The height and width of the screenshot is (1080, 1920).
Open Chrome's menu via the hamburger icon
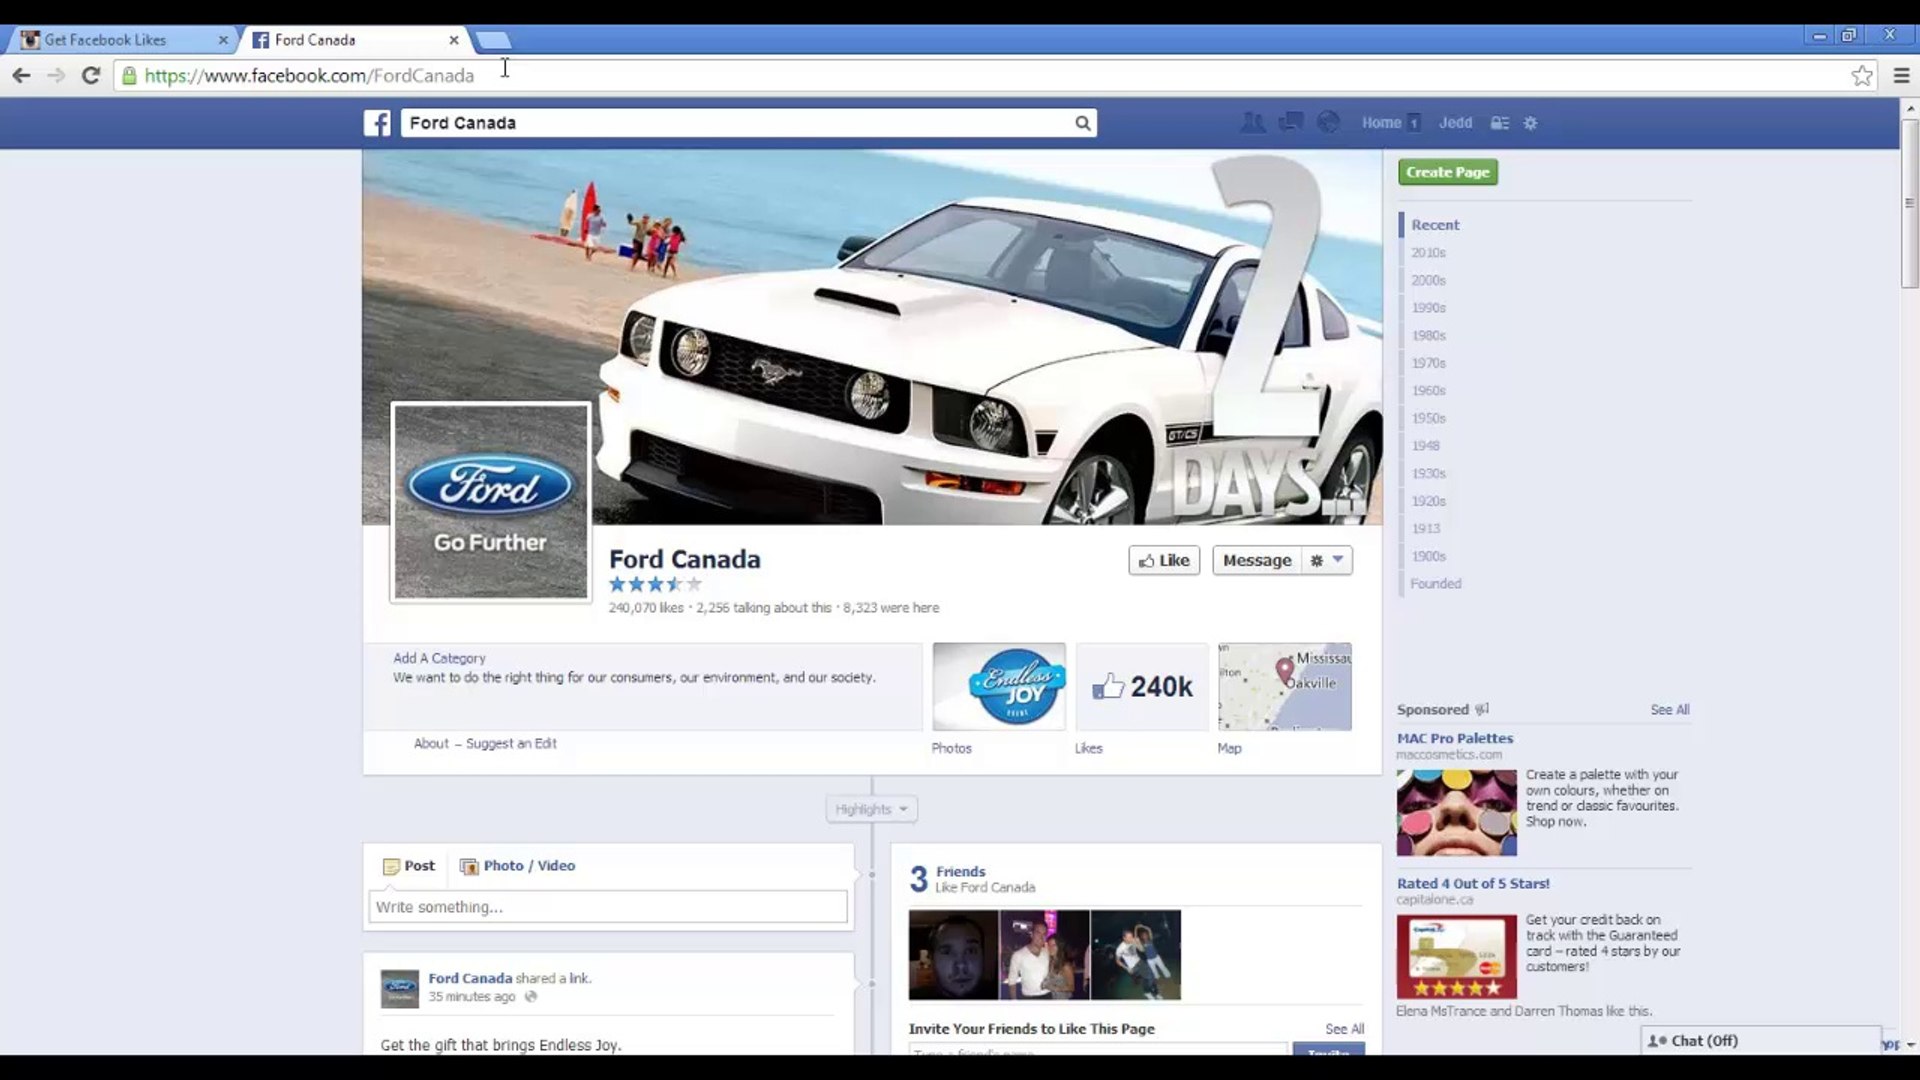pos(1901,75)
